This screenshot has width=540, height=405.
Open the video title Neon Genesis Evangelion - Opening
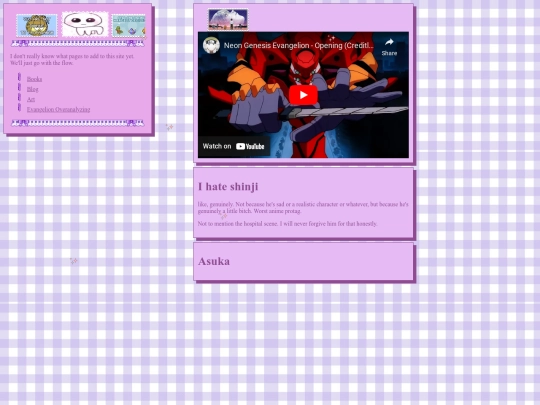coord(299,45)
